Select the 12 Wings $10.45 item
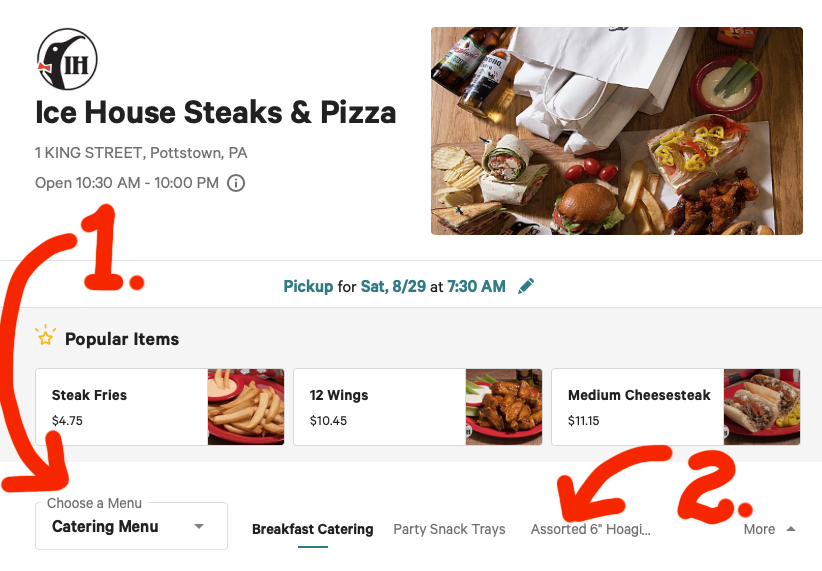Image resolution: width=822 pixels, height=571 pixels. [380, 407]
